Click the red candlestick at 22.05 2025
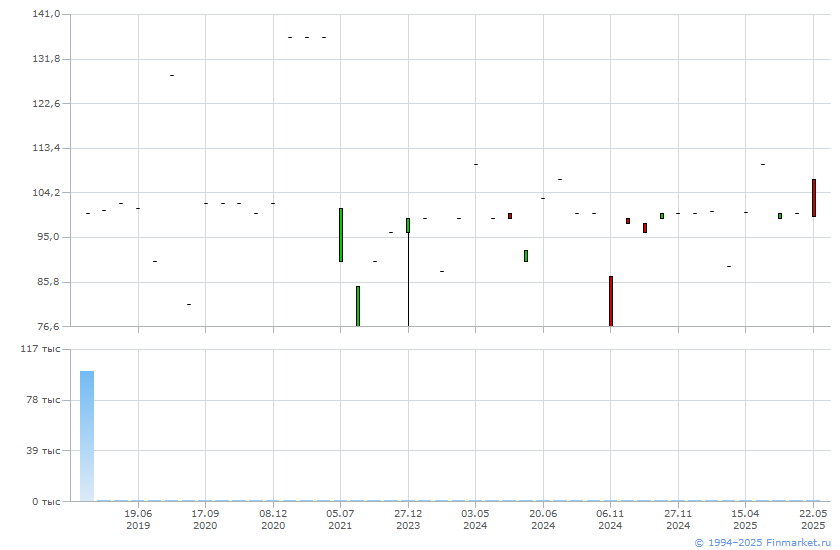The image size is (840, 550). click(x=814, y=198)
